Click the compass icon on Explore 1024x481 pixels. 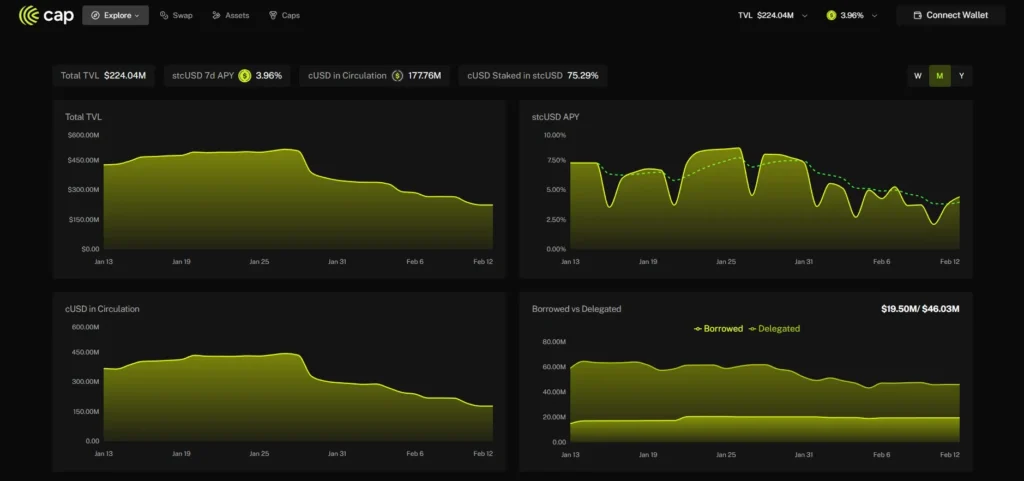tap(95, 16)
